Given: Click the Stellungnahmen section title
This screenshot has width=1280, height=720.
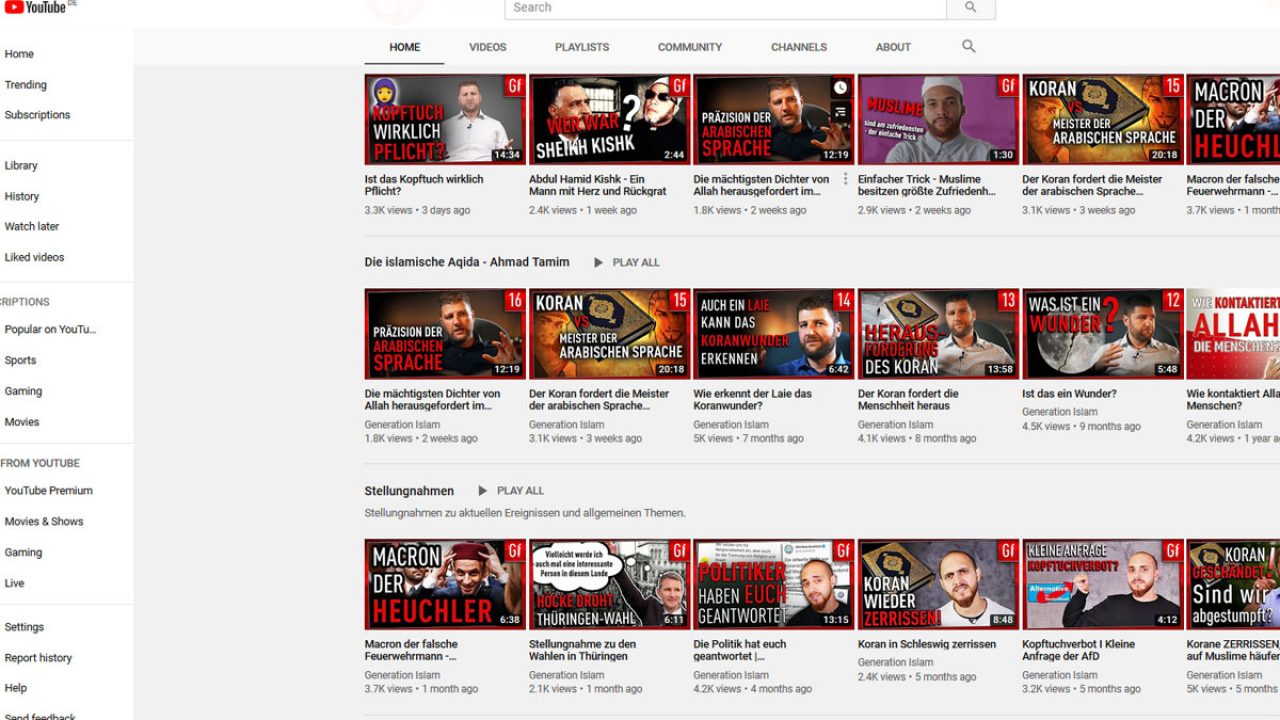Looking at the screenshot, I should 409,491.
